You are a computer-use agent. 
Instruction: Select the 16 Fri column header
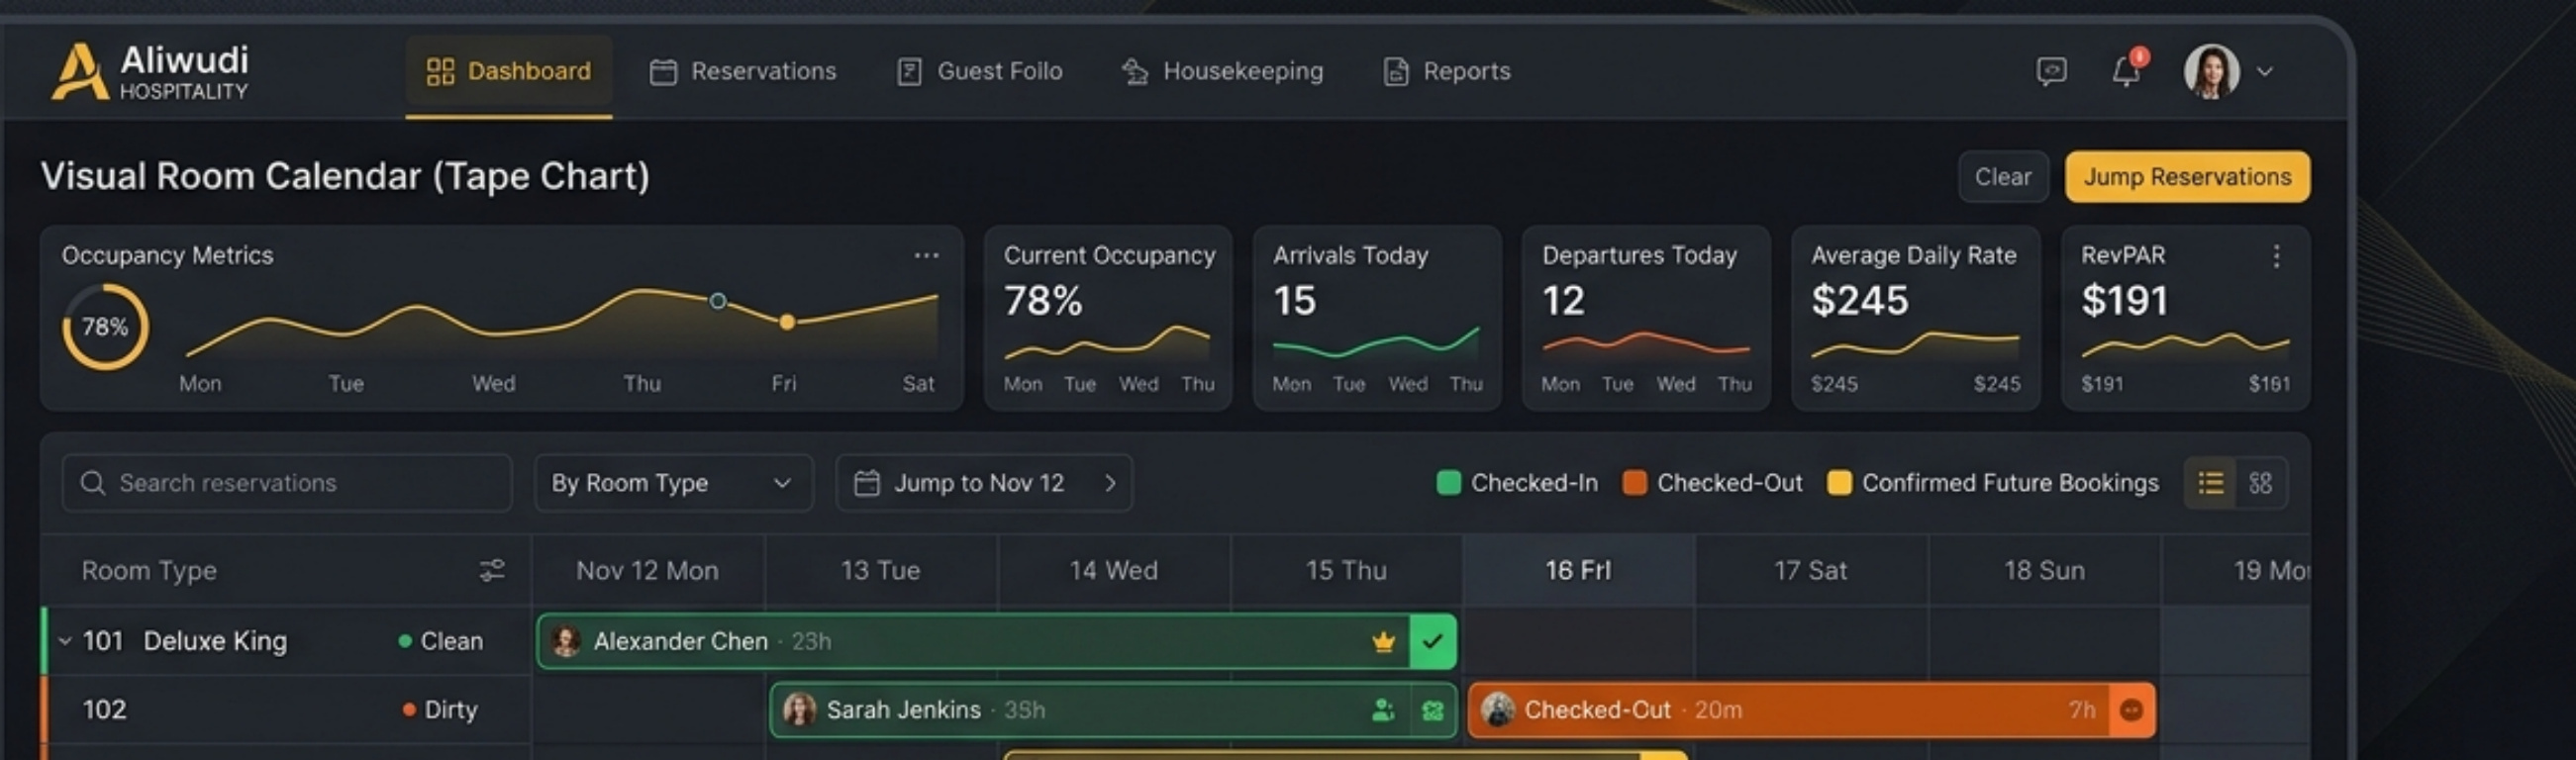coord(1578,570)
